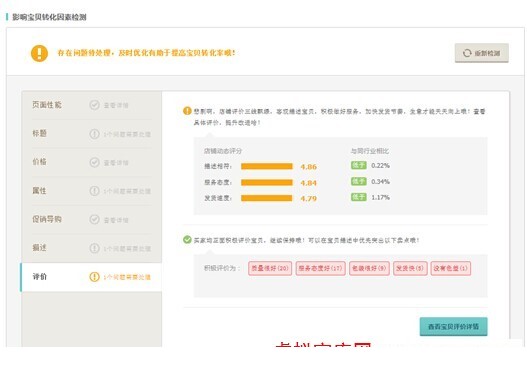Image resolution: width=527 pixels, height=370 pixels.
Task: Click orange warning icon beside store rating message
Action: 187,111
